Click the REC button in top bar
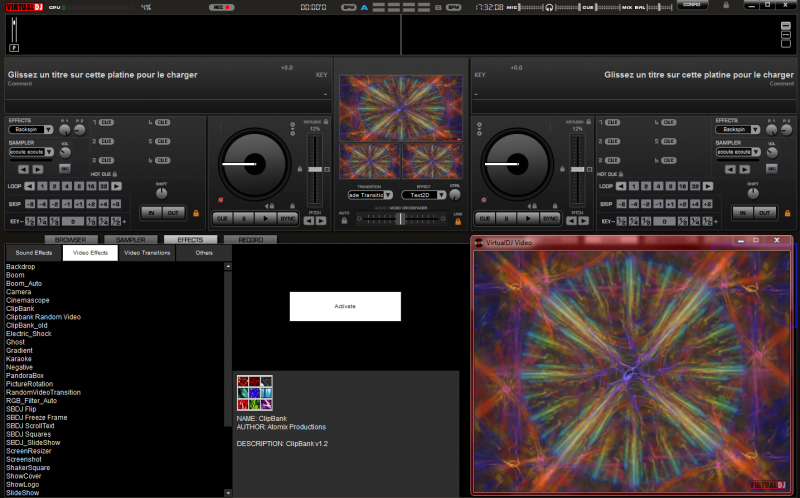 click(x=221, y=7)
